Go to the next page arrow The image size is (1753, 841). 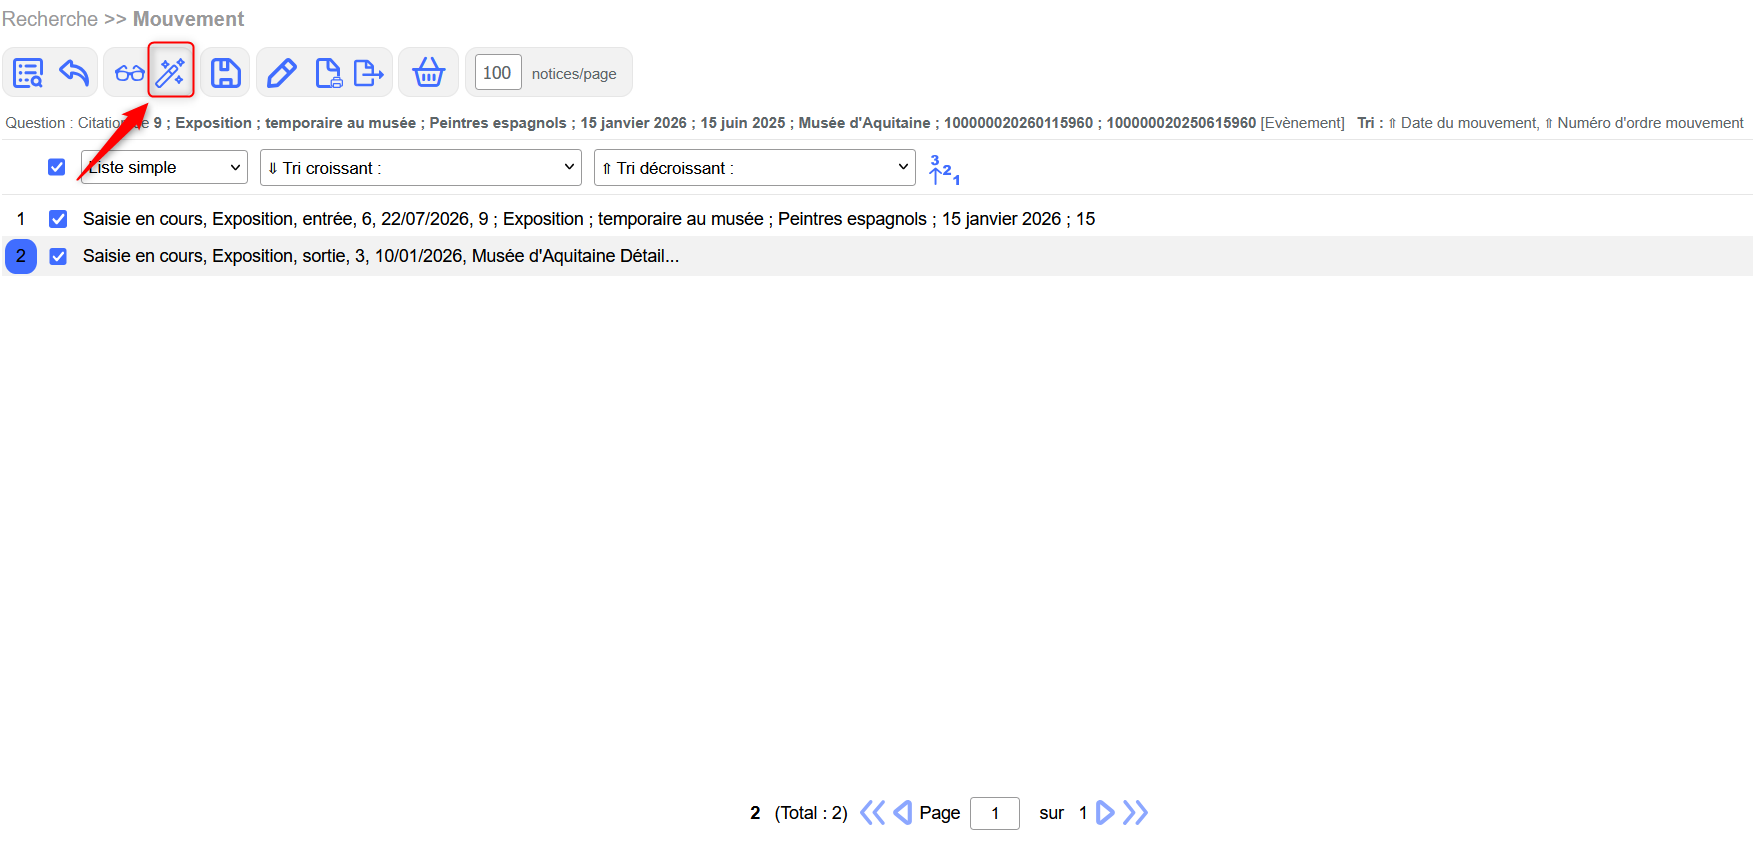pyautogui.click(x=1105, y=813)
